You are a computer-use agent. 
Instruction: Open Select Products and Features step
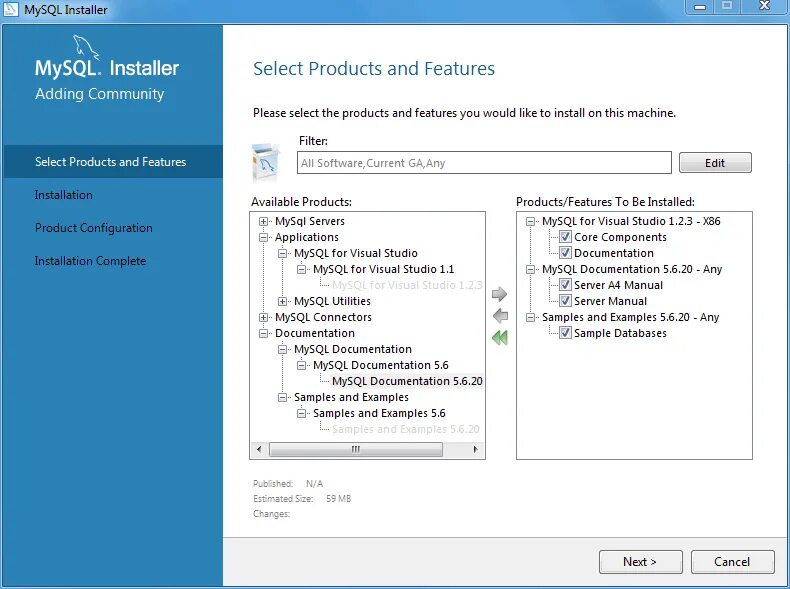click(x=113, y=162)
